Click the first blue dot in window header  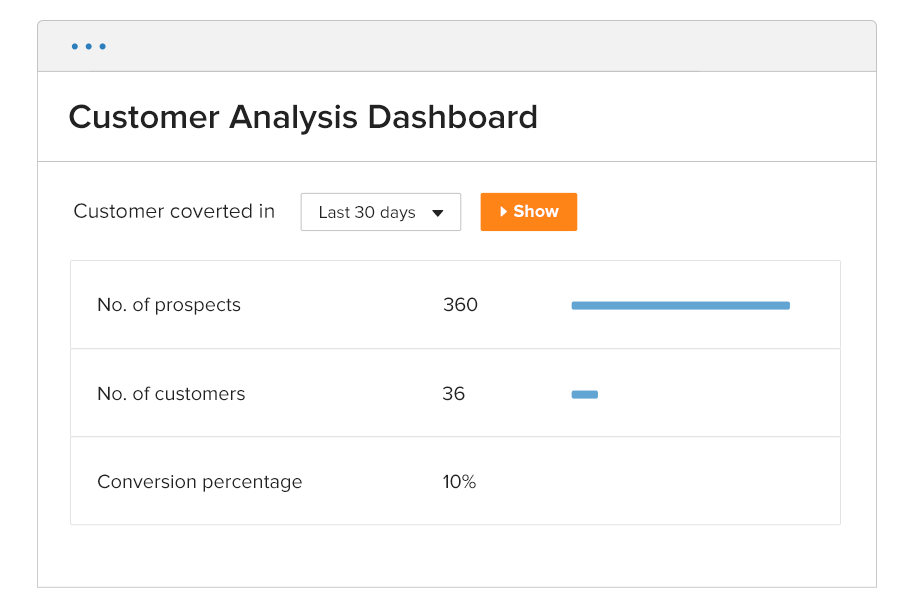pyautogui.click(x=75, y=46)
